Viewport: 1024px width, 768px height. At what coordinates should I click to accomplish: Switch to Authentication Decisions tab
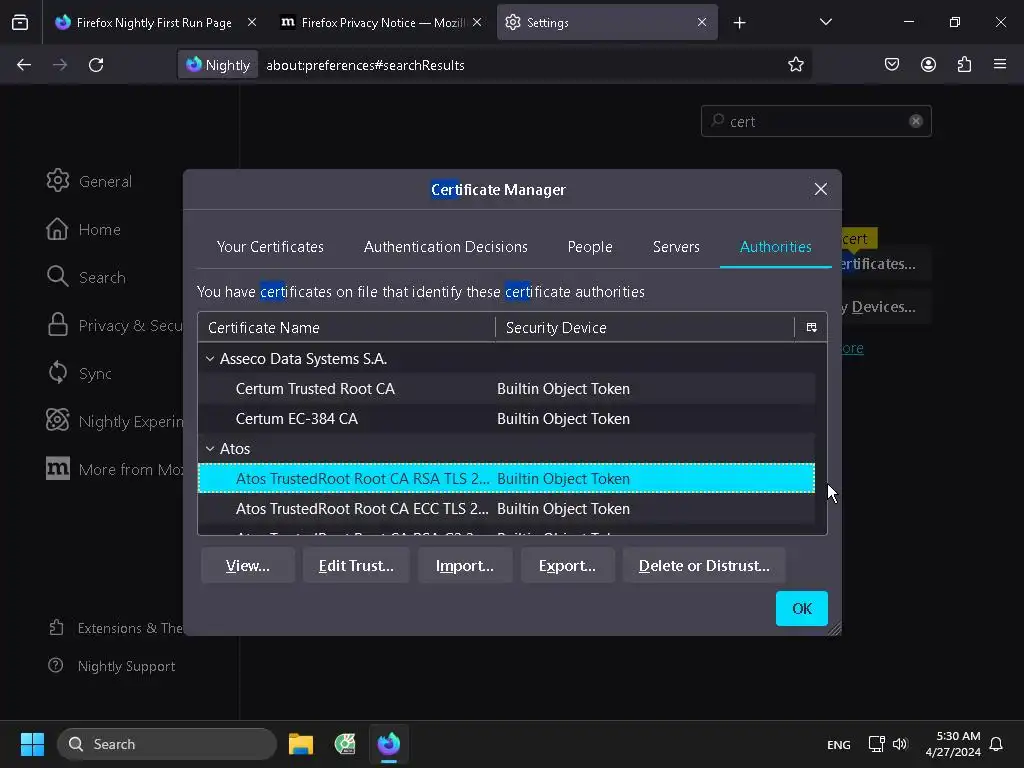click(446, 247)
